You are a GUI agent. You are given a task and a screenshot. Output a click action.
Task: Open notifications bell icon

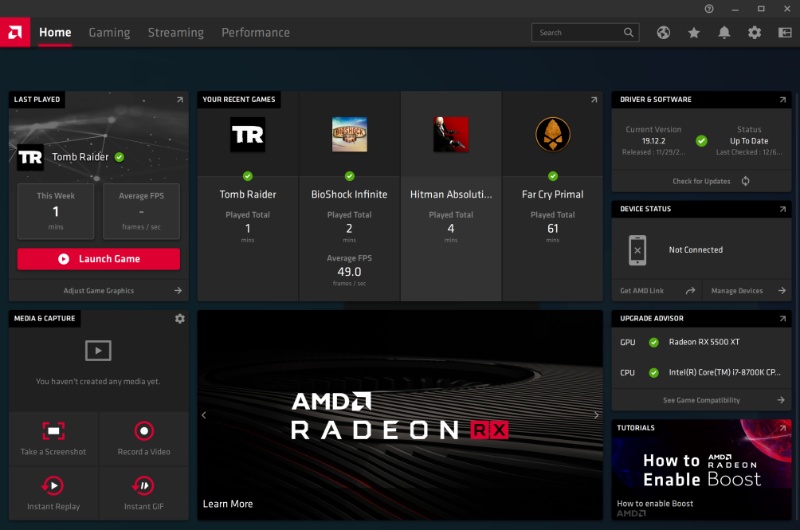pyautogui.click(x=724, y=33)
